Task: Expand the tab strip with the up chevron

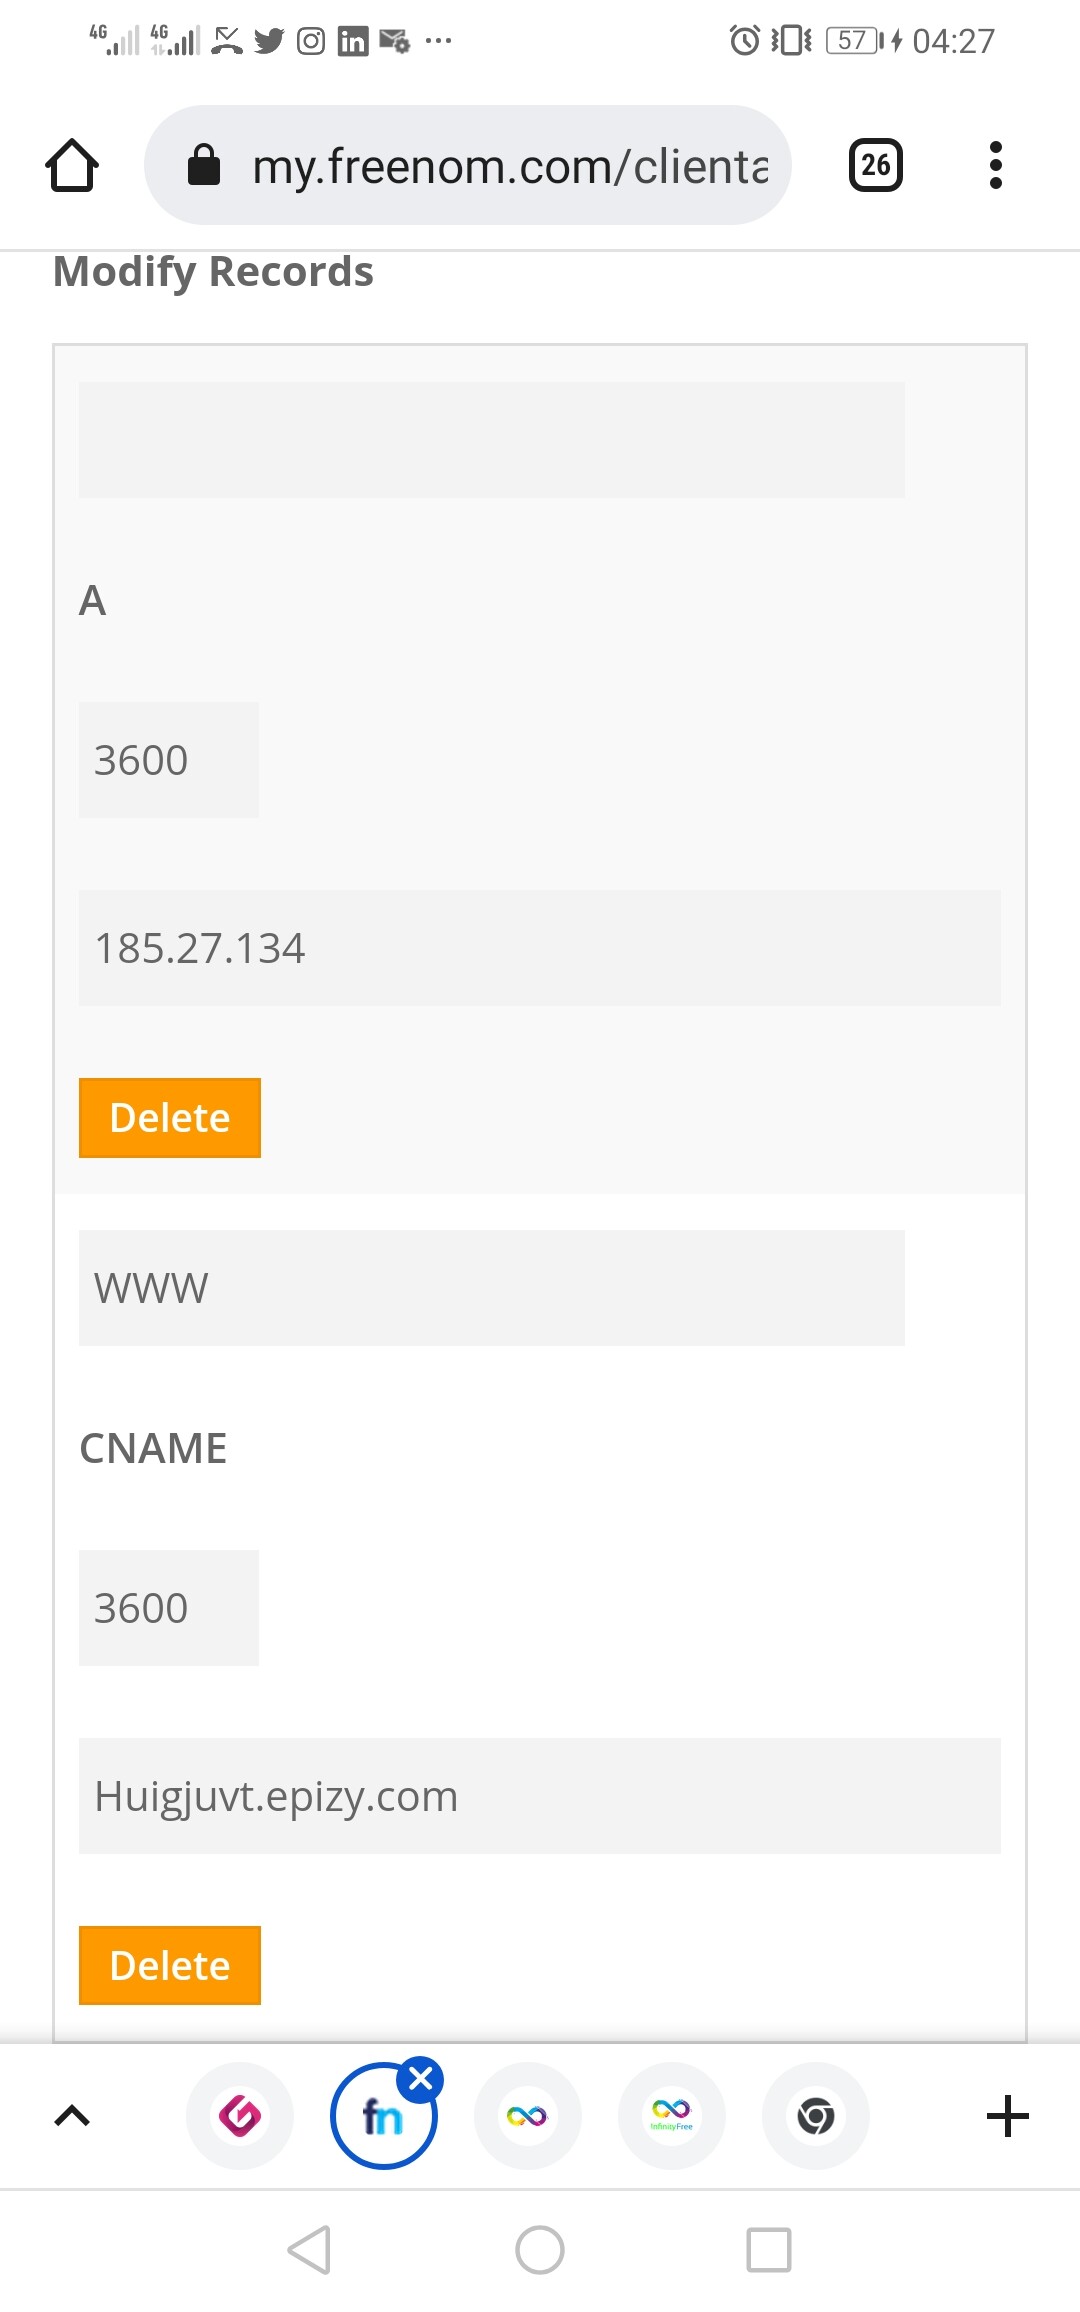Action: [72, 2116]
